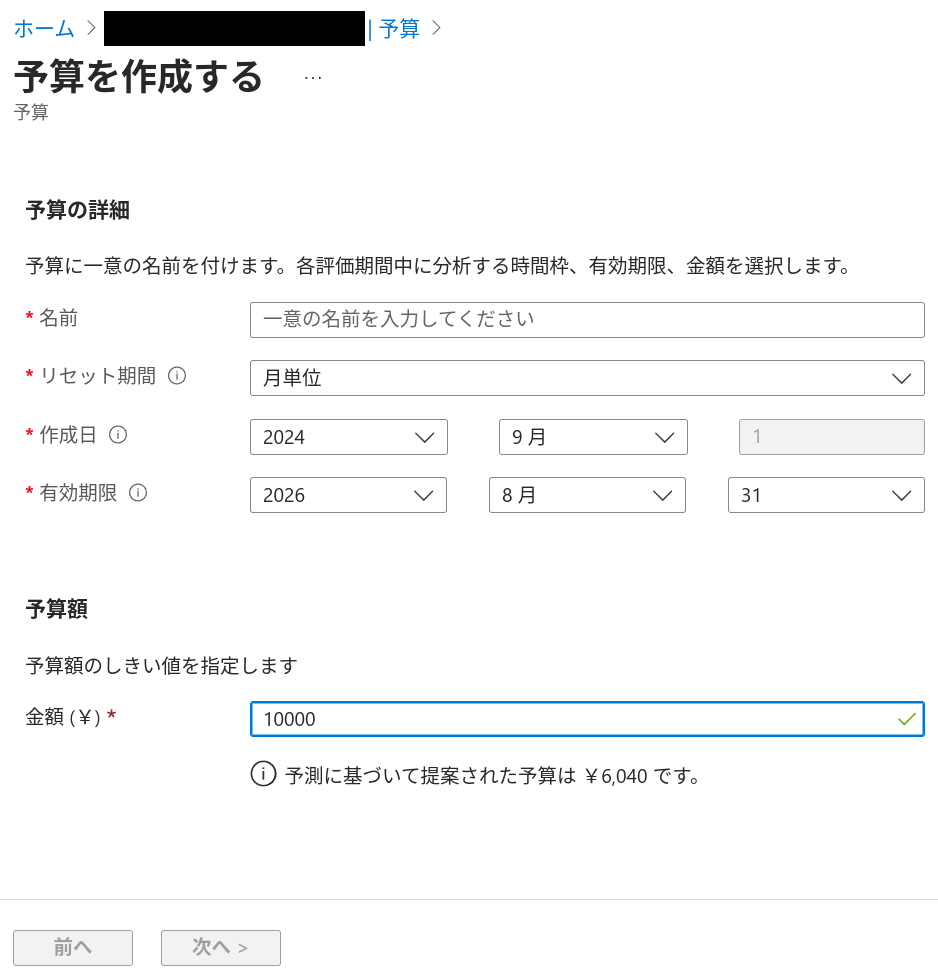
Task: Click the 予算 breadcrumb link
Action: point(399,28)
